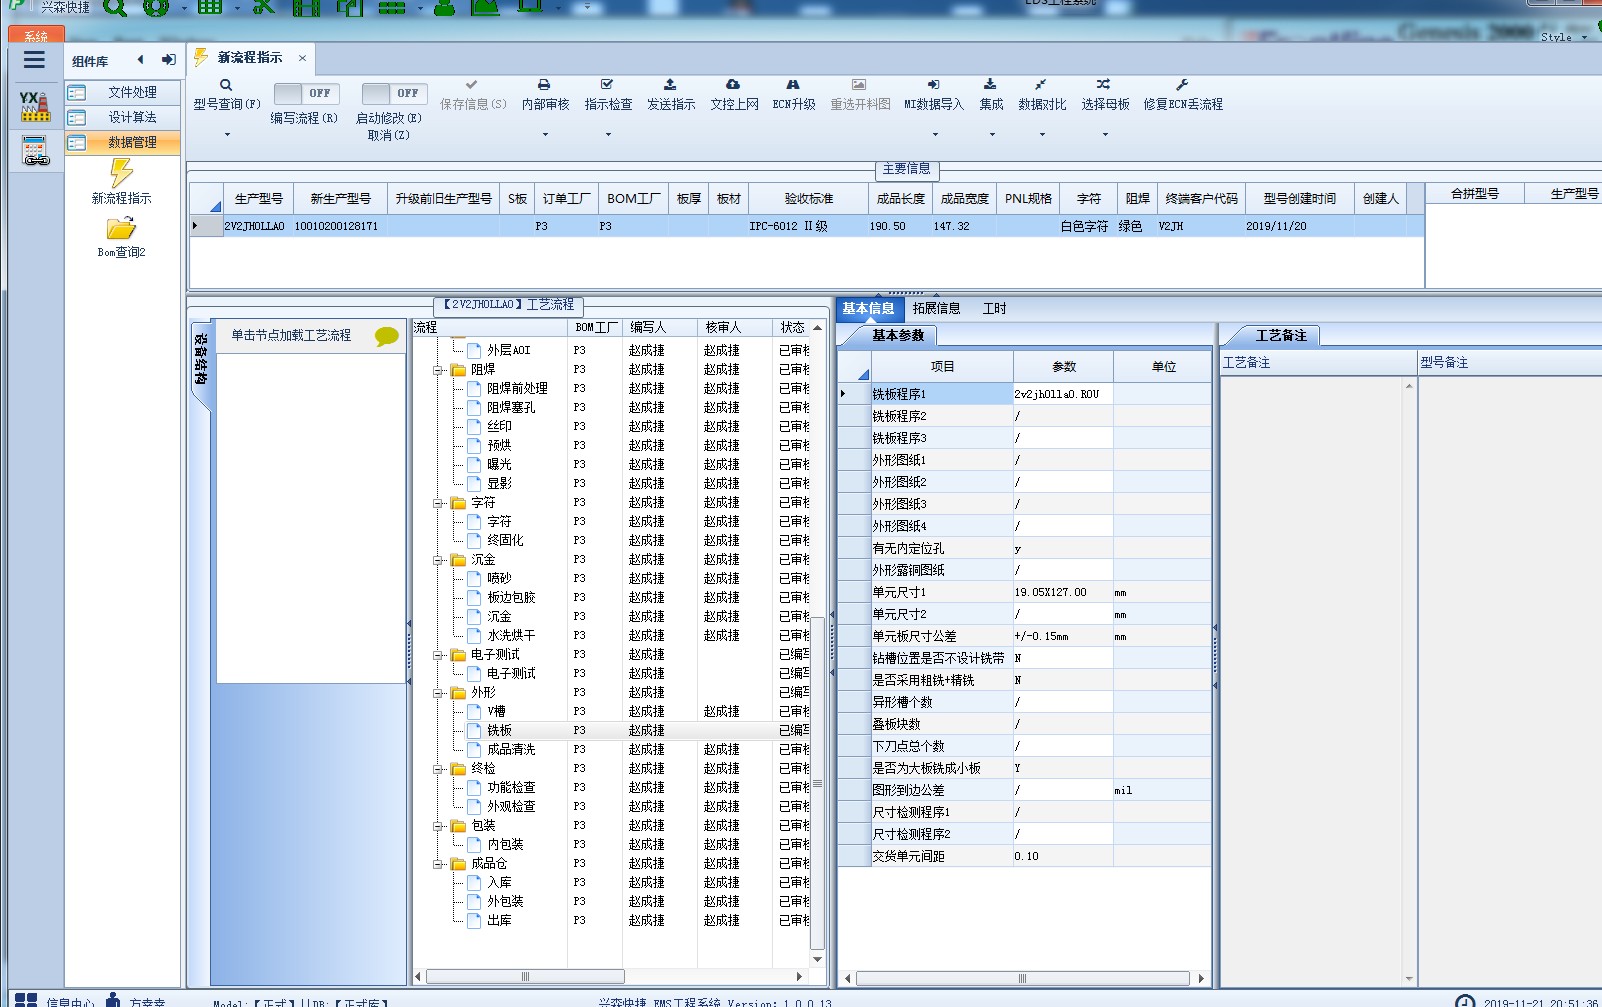Click 铣板 node document icon
This screenshot has width=1602, height=1007.
pyautogui.click(x=475, y=730)
